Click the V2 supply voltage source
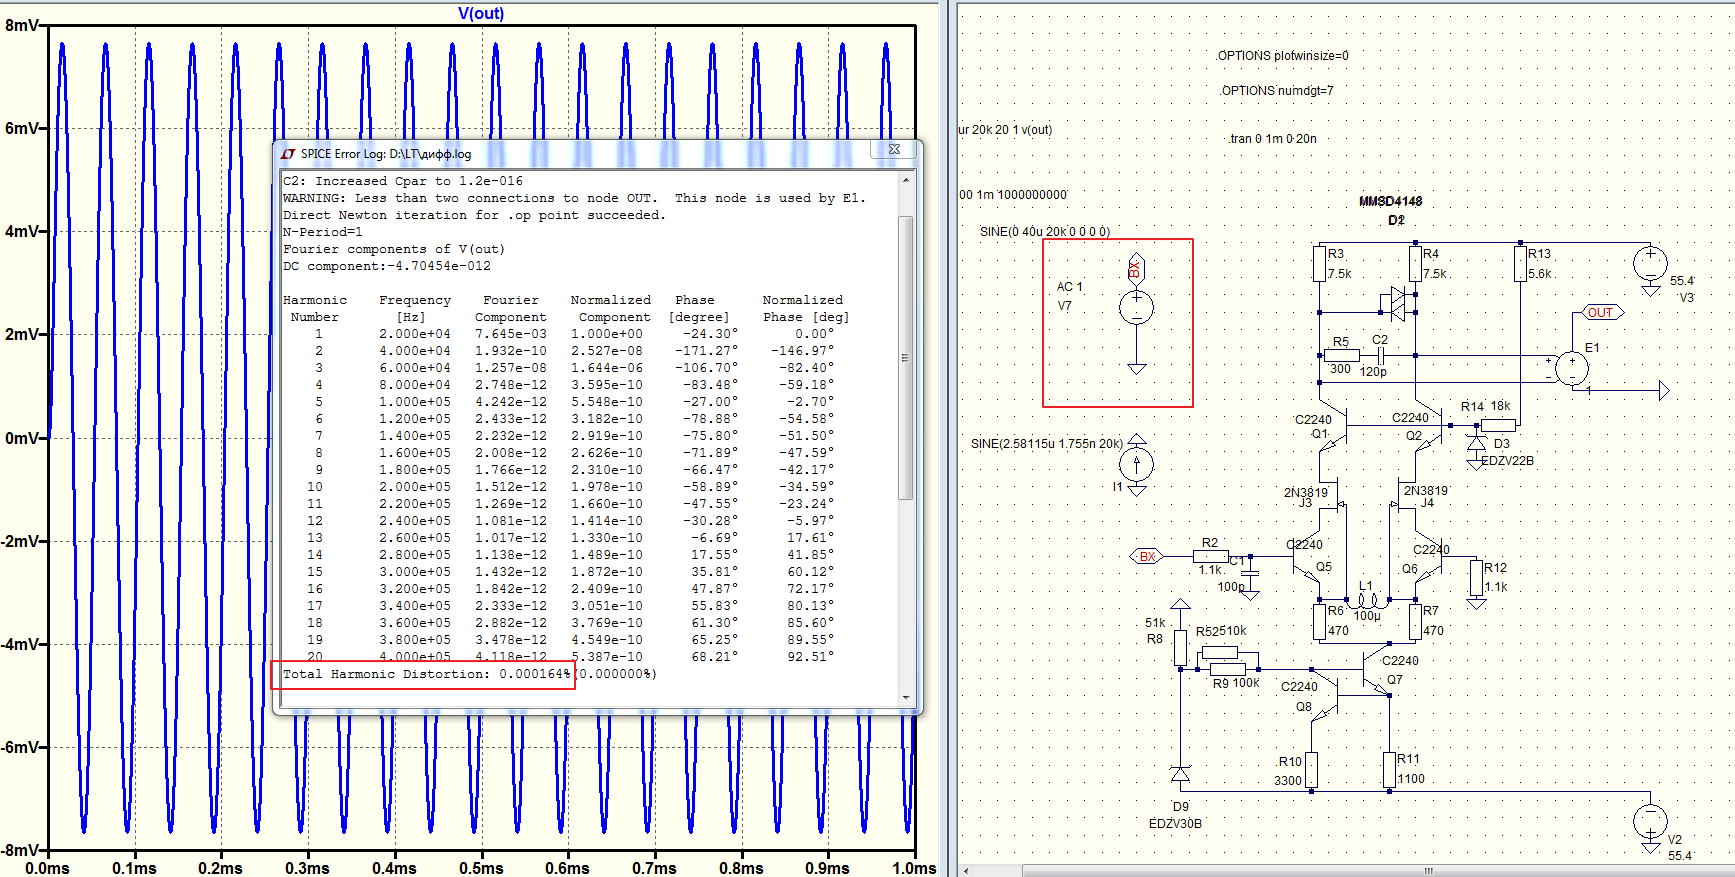1735x877 pixels. [1650, 822]
